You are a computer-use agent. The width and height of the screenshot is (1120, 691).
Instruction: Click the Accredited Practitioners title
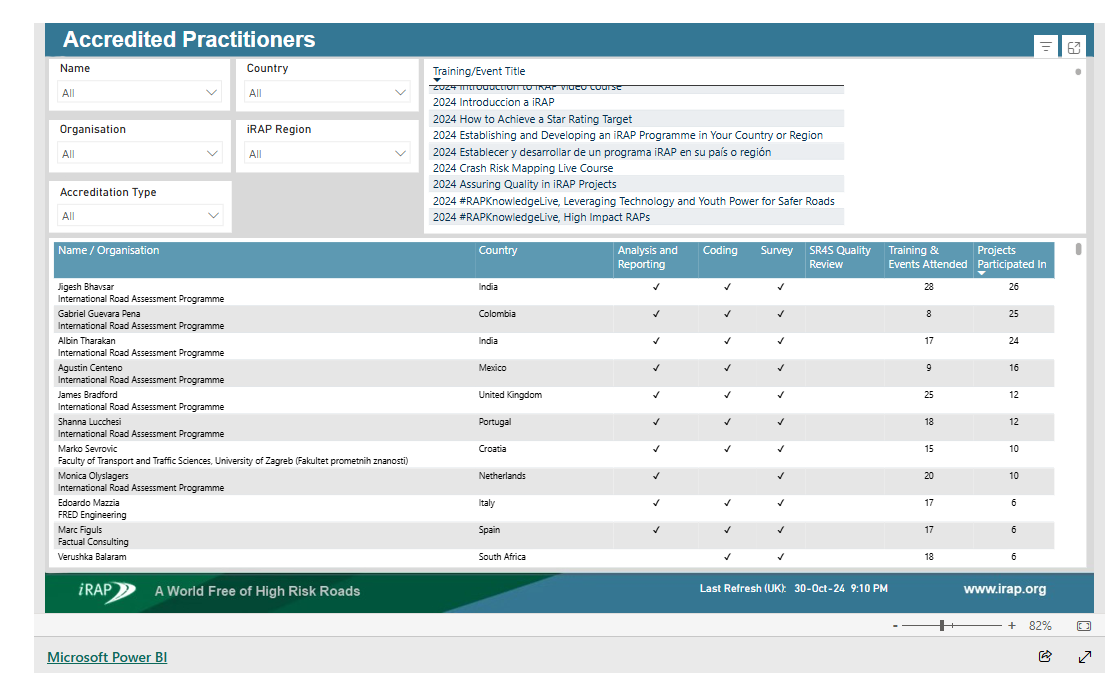coord(189,39)
